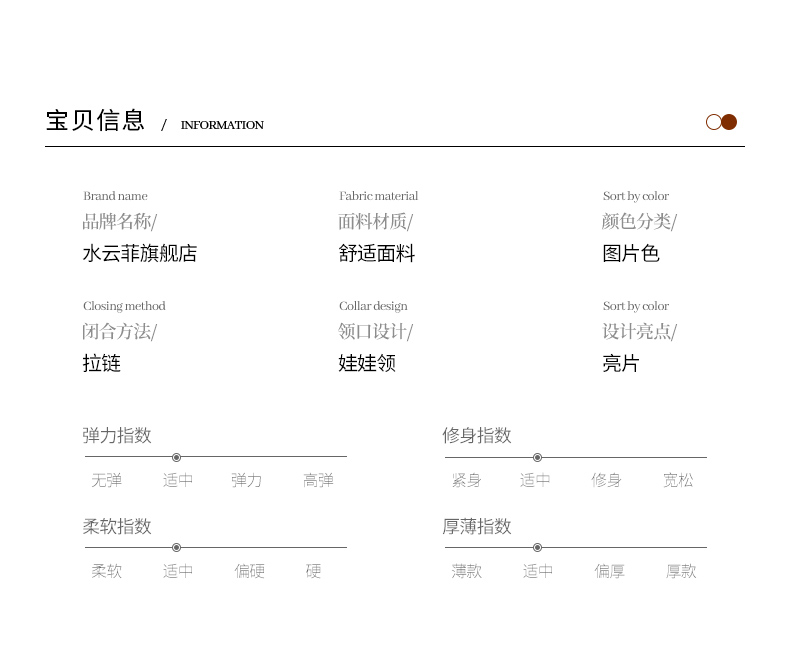Click 适中 under 柔软指数
The image size is (790, 659).
click(x=178, y=571)
